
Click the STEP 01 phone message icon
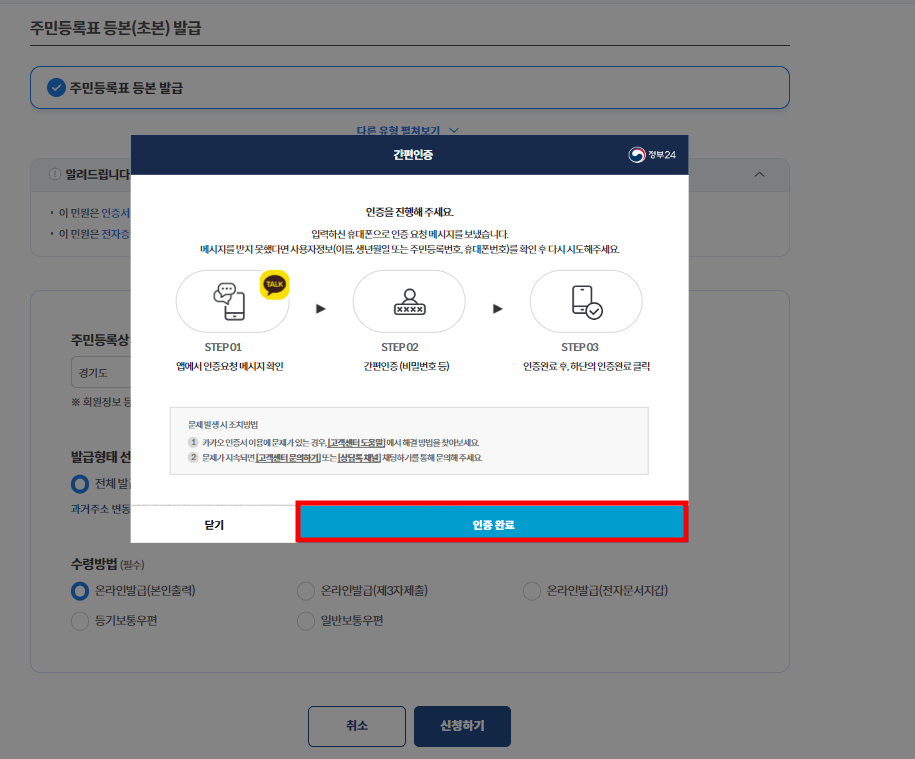coord(229,301)
